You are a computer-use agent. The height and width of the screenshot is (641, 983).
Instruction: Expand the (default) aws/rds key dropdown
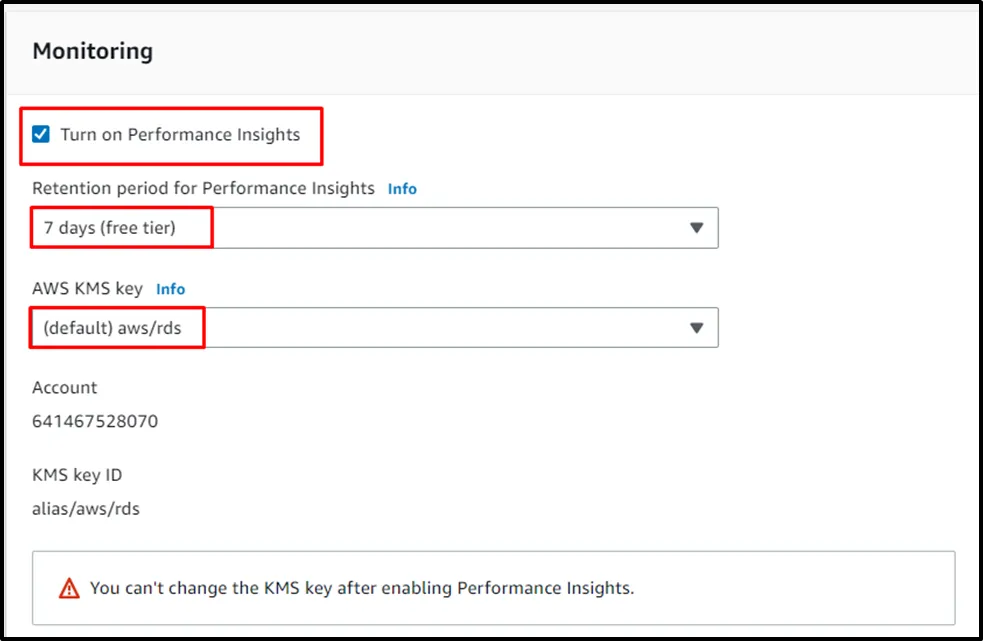click(375, 328)
